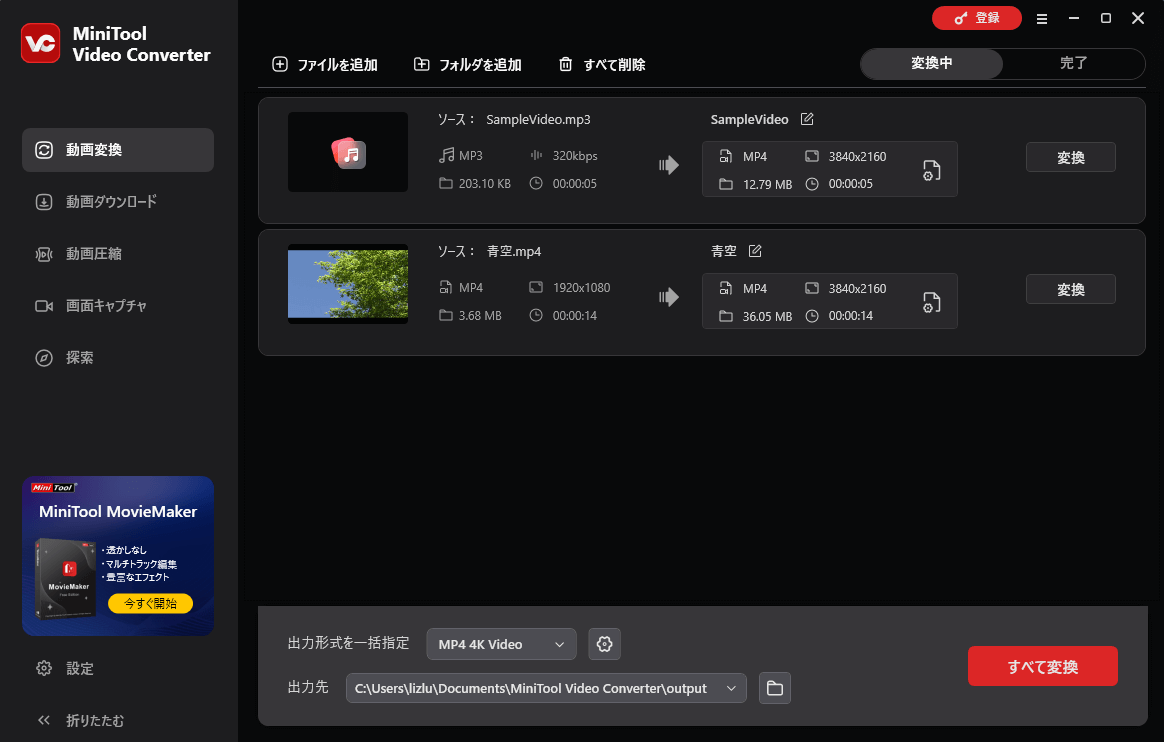Open output format settings for SampleVideo
This screenshot has width=1164, height=742.
coord(932,170)
